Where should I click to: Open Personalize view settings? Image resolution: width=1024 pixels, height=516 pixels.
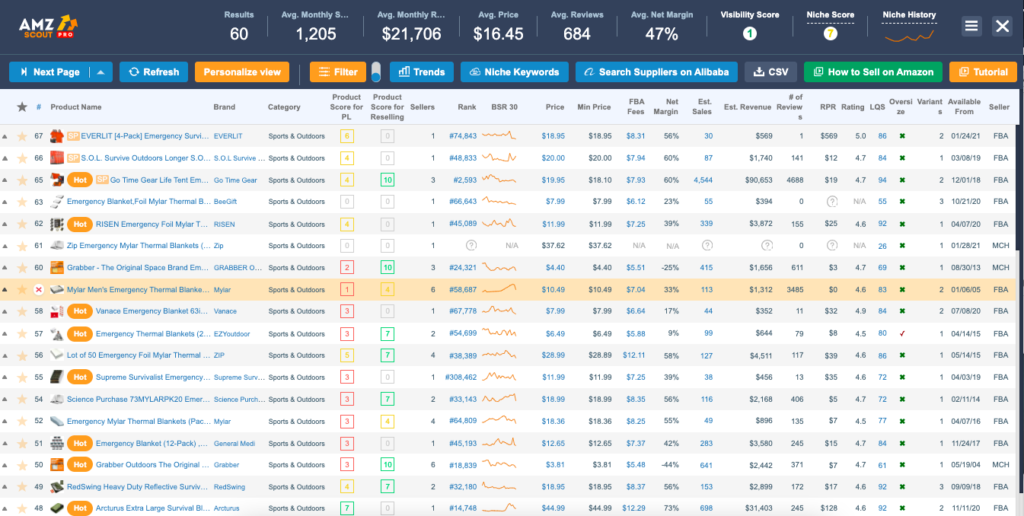pyautogui.click(x=242, y=72)
